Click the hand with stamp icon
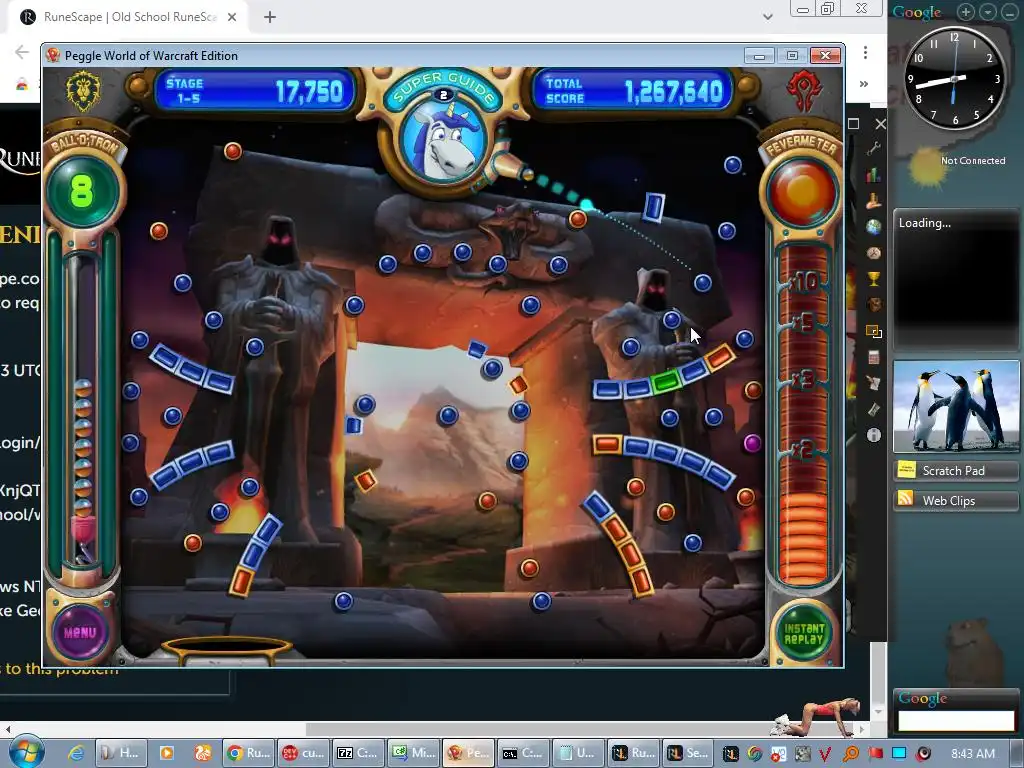Viewport: 1024px width, 768px height. click(x=874, y=201)
